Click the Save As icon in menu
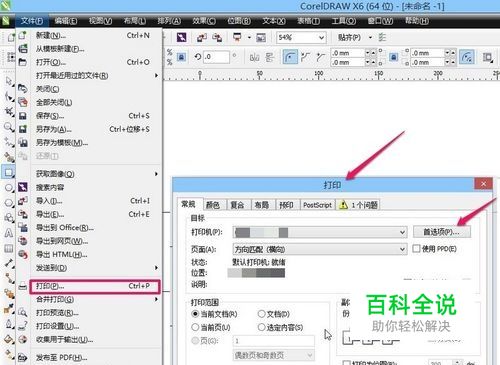The height and width of the screenshot is (365, 500). tap(22, 129)
